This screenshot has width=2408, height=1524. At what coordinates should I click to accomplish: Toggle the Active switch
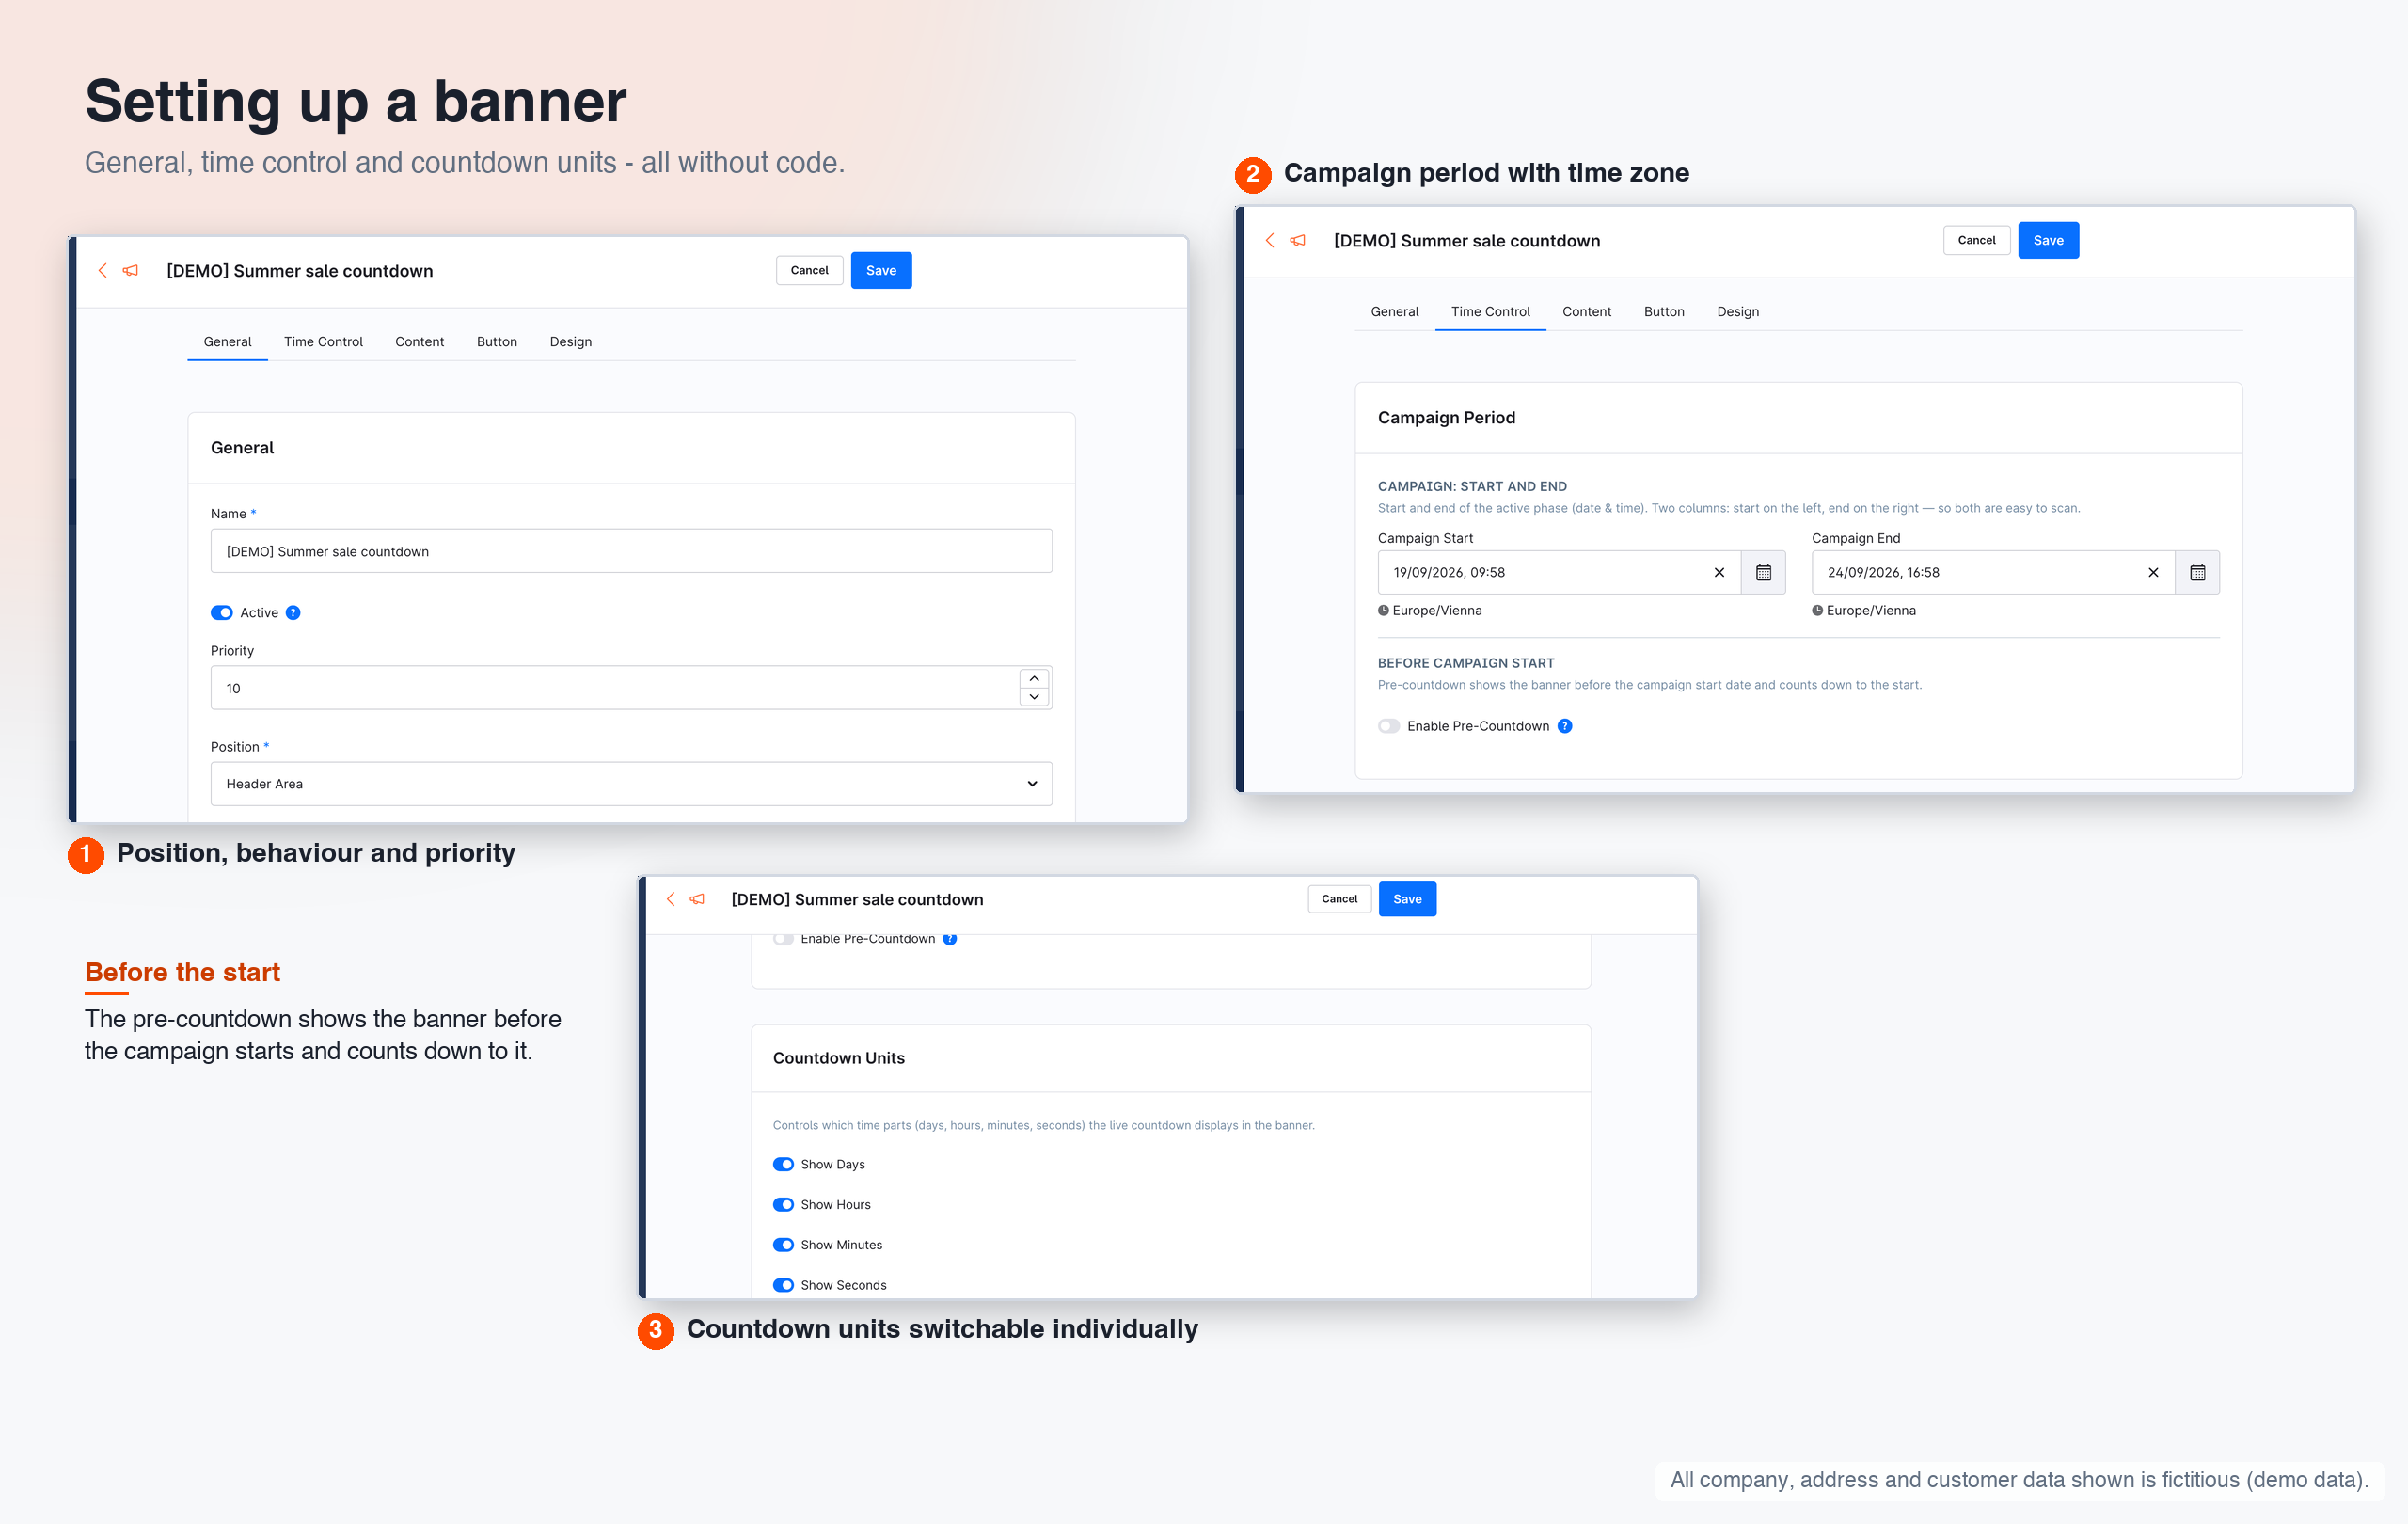click(x=221, y=612)
